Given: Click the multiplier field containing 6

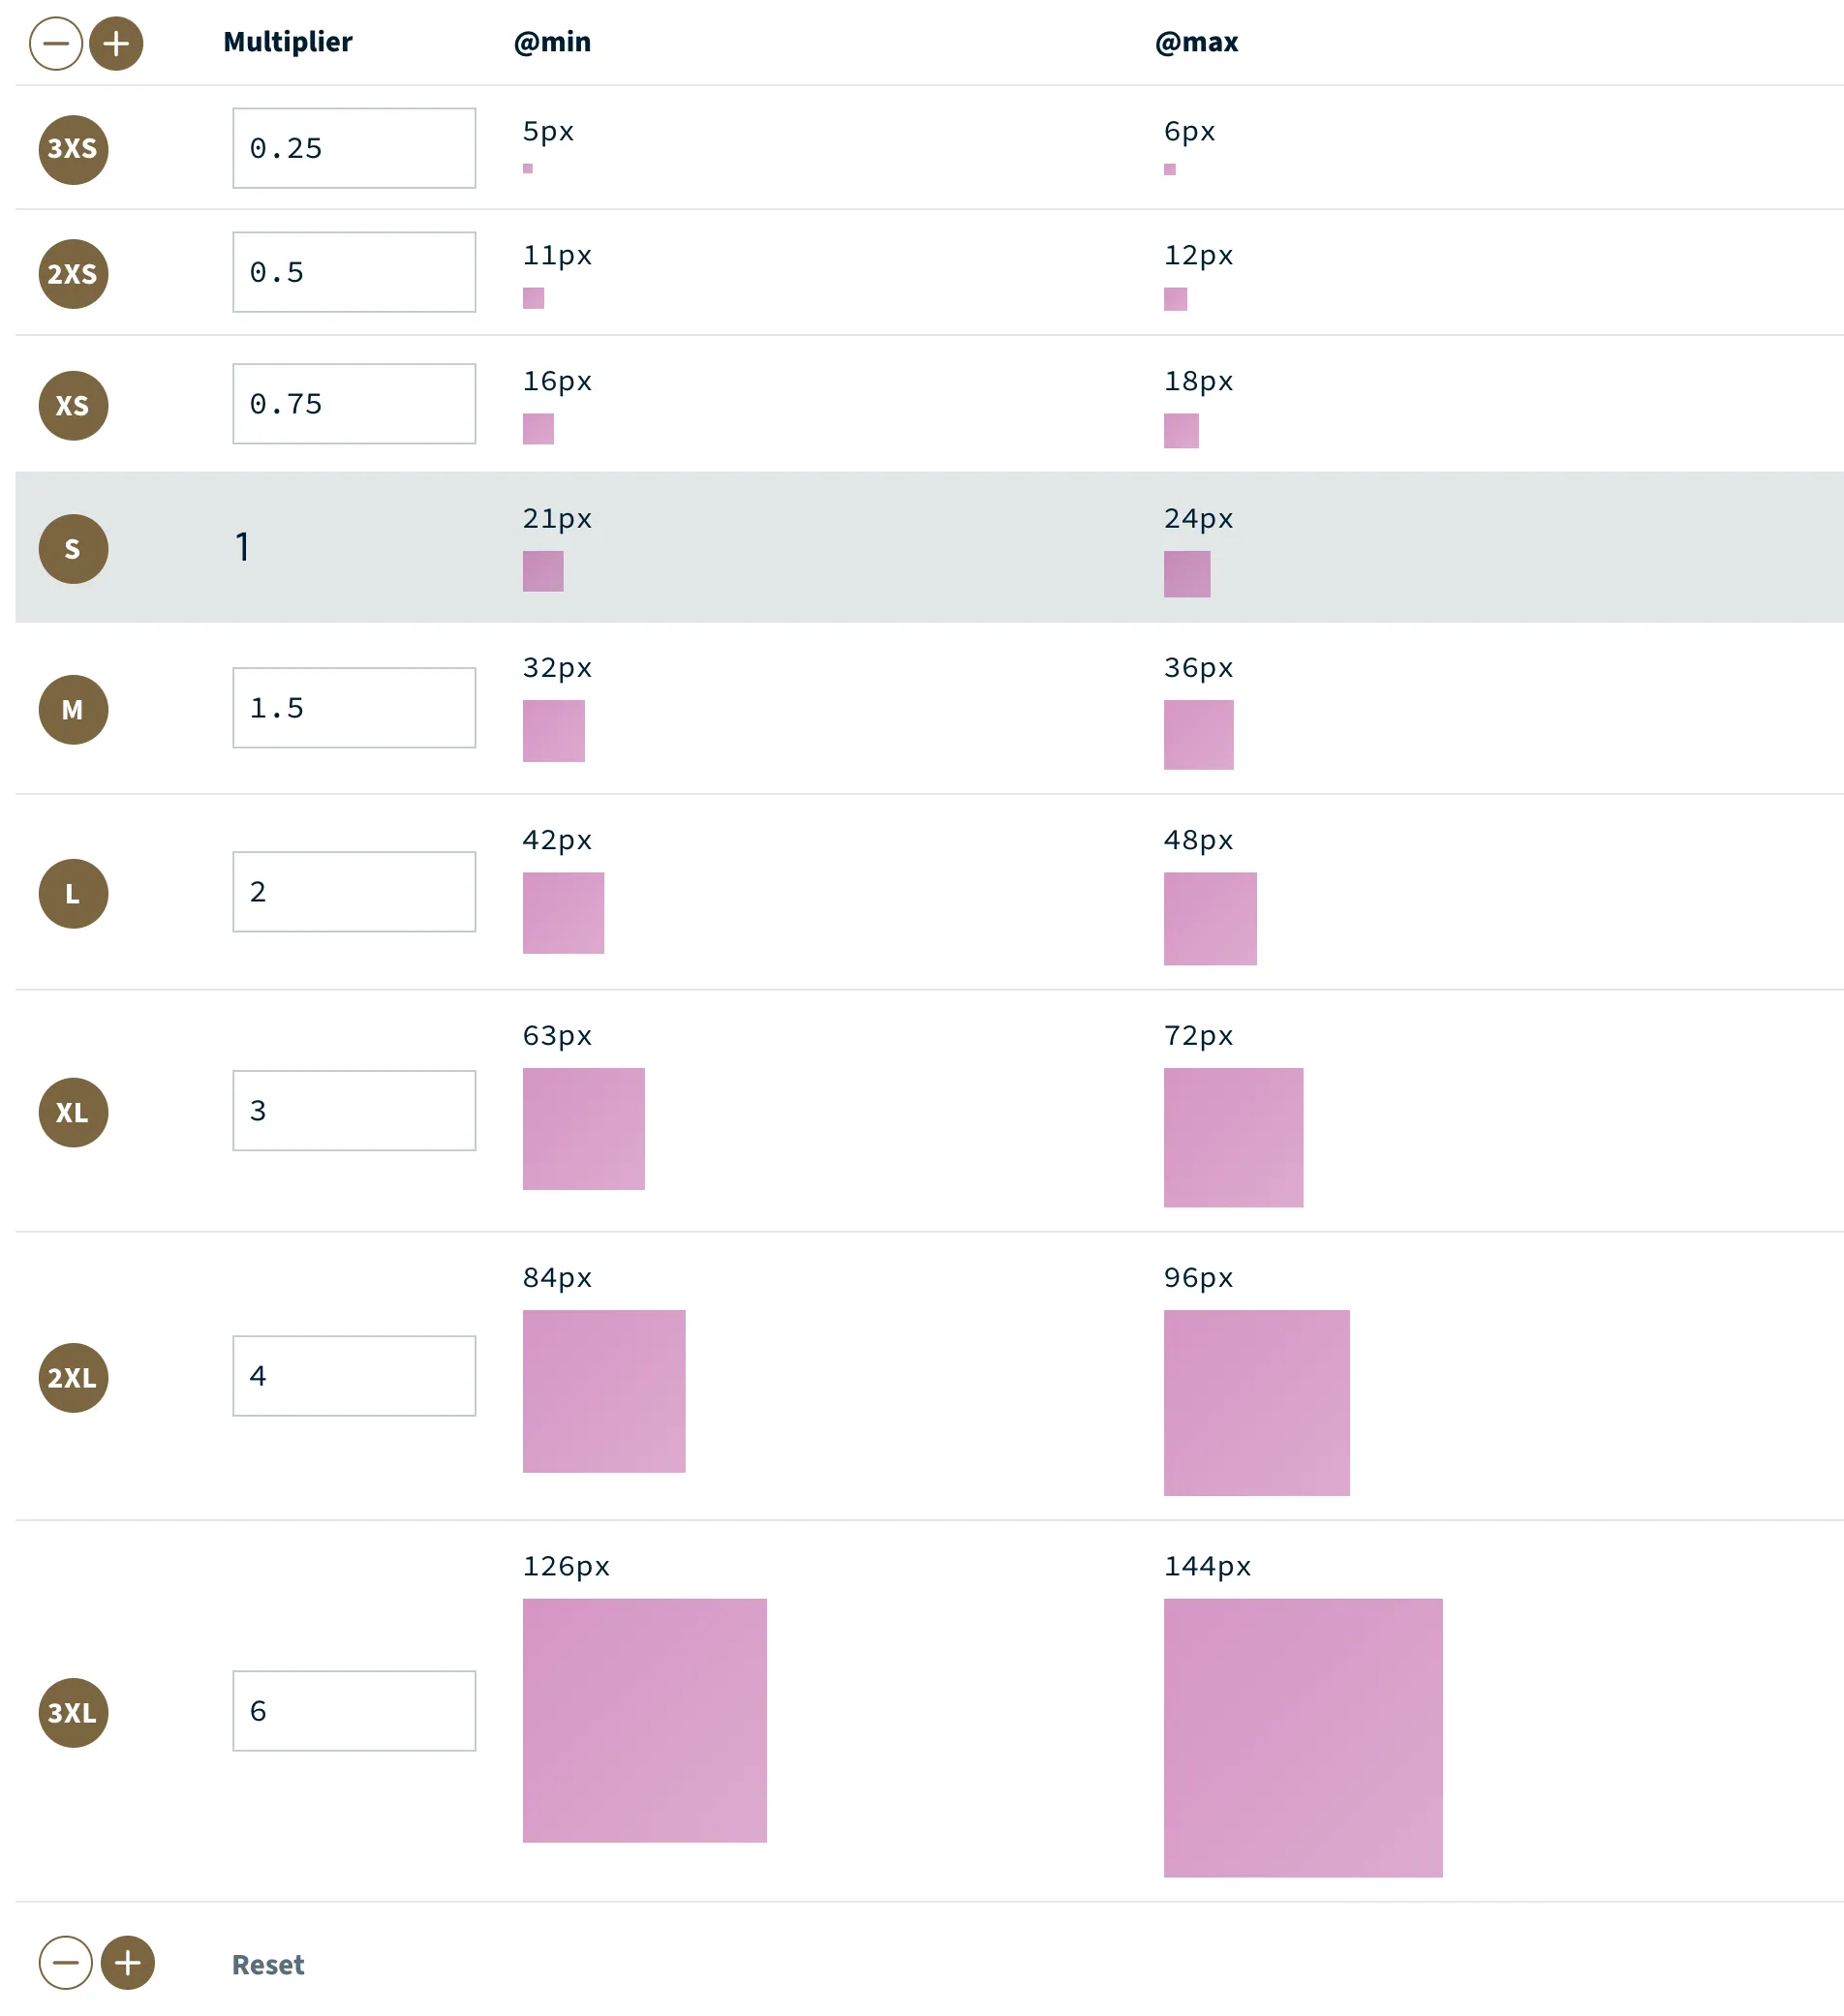Looking at the screenshot, I should pyautogui.click(x=354, y=1711).
